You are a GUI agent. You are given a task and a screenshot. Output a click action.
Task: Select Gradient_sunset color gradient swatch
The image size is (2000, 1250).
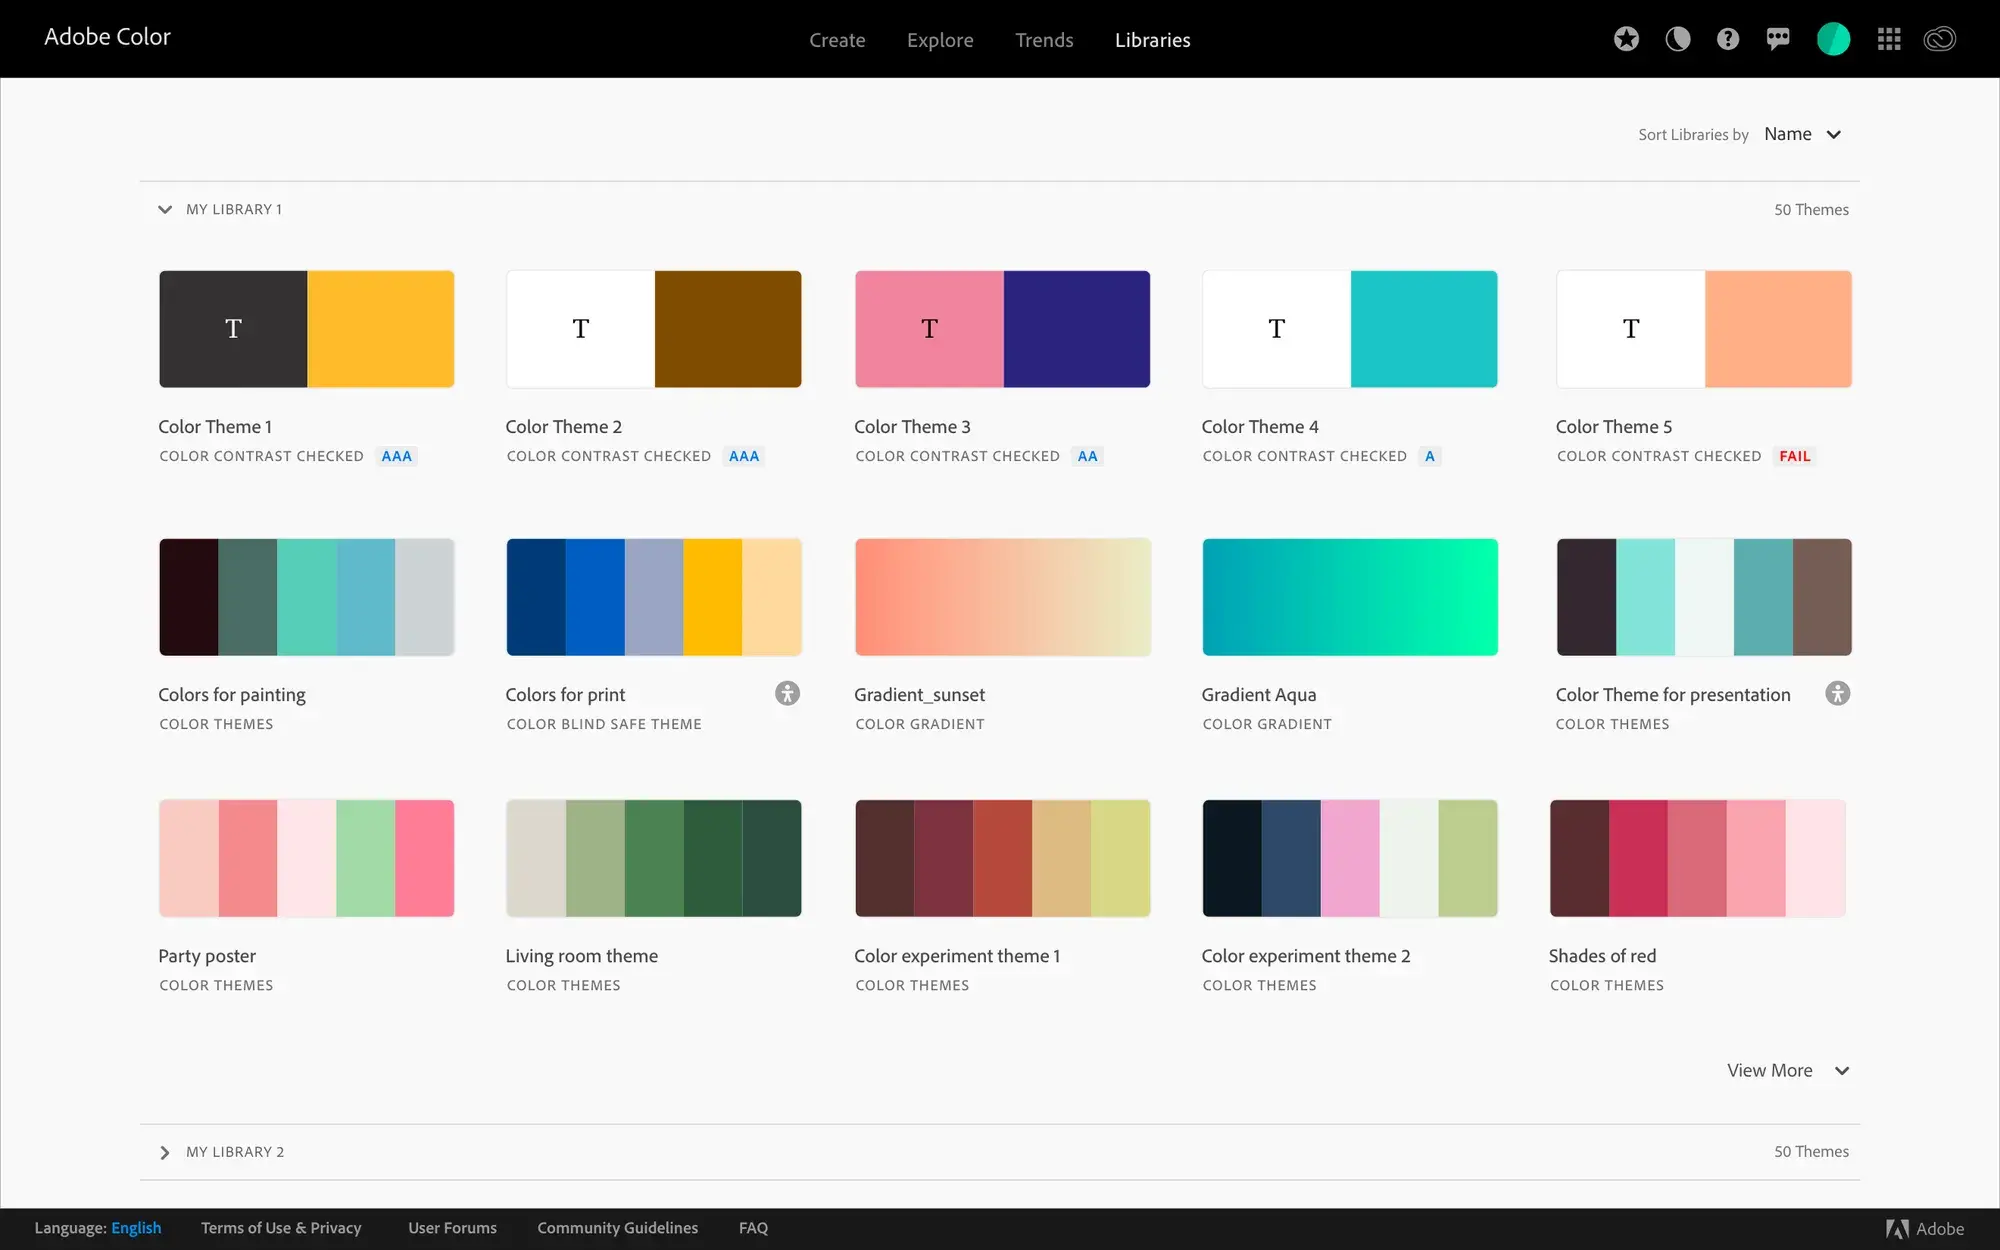(x=1002, y=596)
